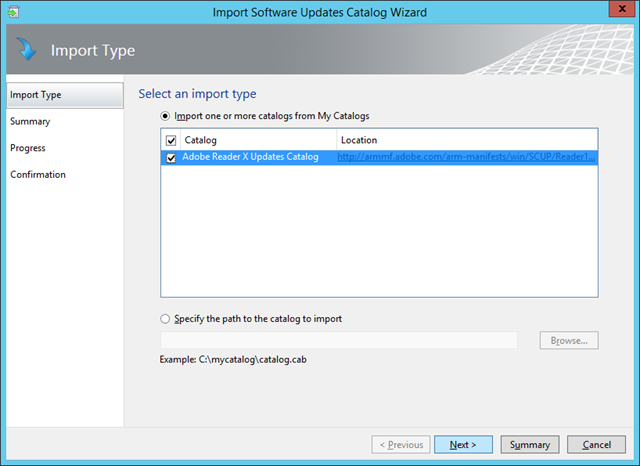Uncheck the Adobe Reader X Updates Catalog checkbox
640x466 pixels.
[171, 158]
